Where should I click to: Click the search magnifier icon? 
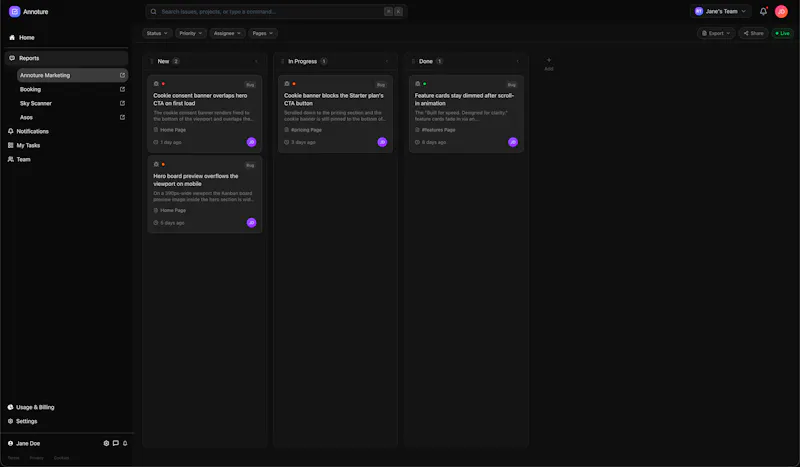[154, 12]
